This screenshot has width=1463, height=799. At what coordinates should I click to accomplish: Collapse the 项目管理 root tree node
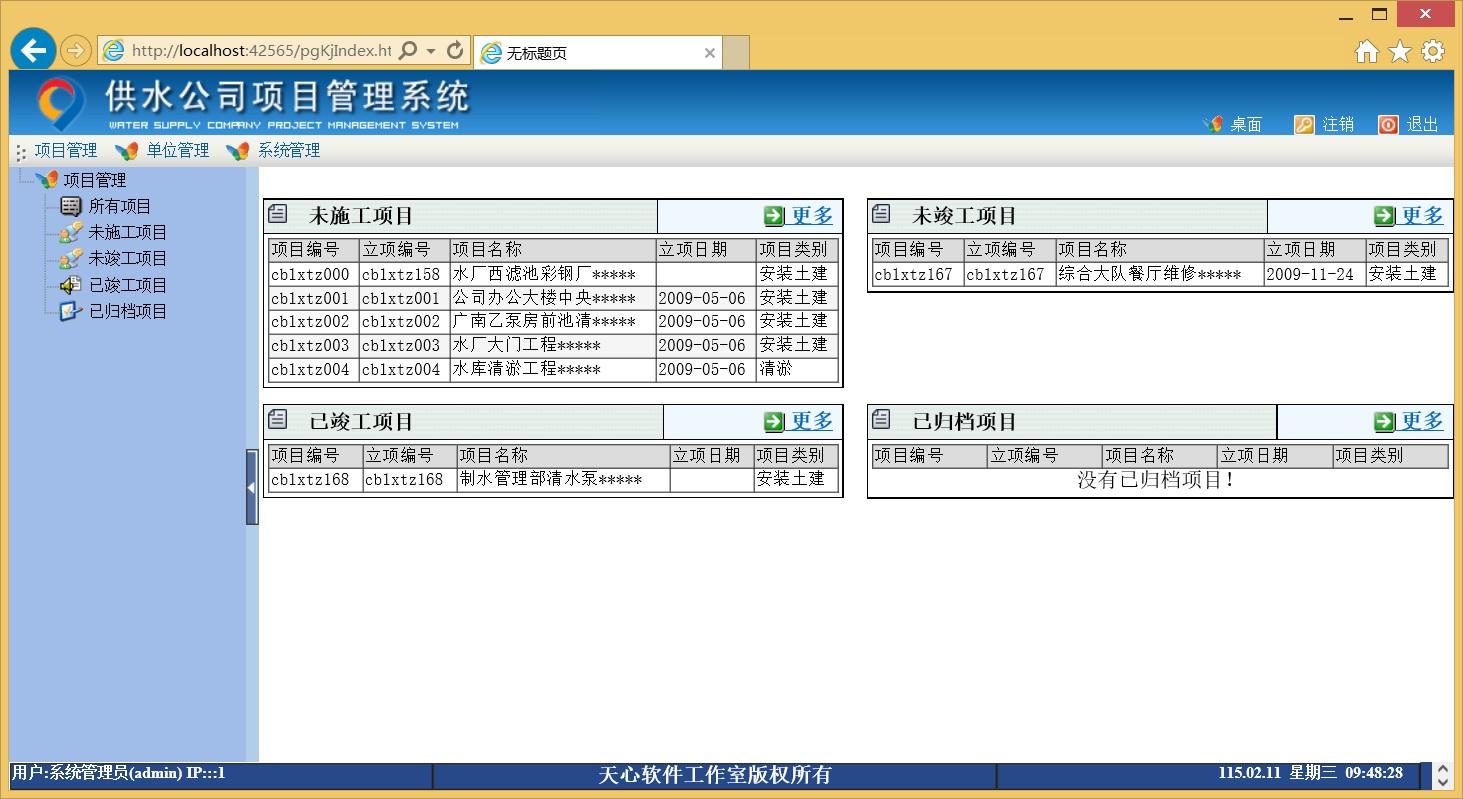(x=46, y=180)
